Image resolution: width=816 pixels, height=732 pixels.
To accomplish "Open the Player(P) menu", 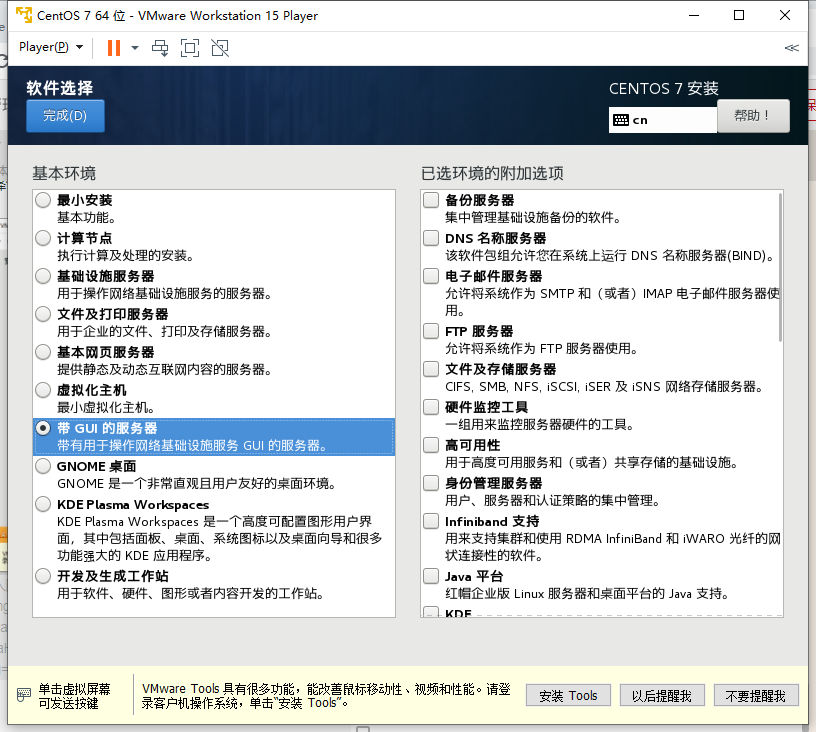I will click(50, 47).
